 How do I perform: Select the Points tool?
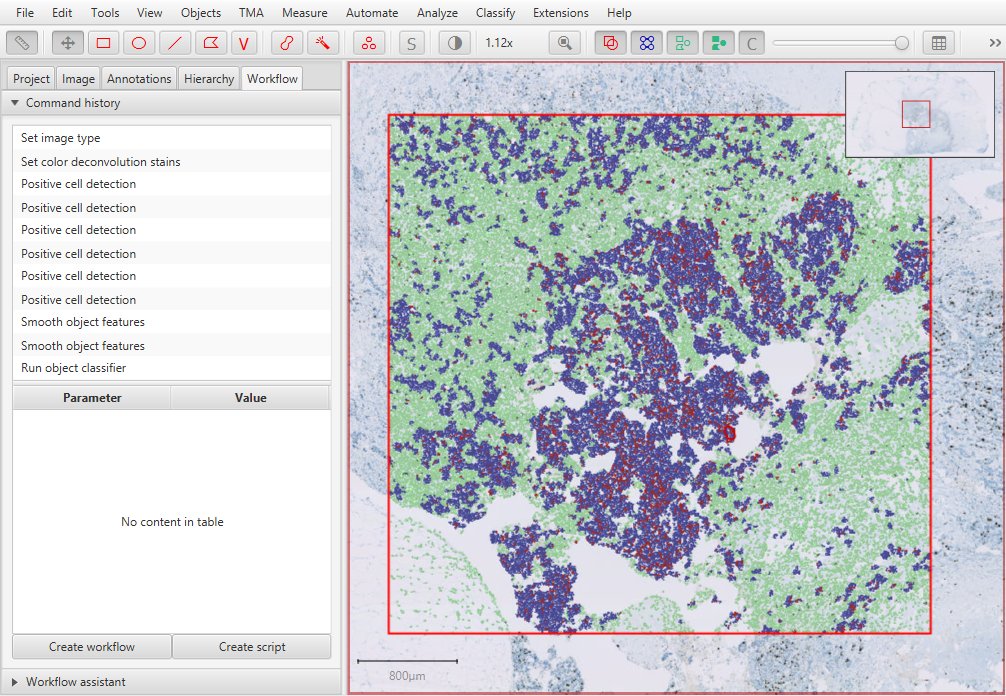click(369, 43)
